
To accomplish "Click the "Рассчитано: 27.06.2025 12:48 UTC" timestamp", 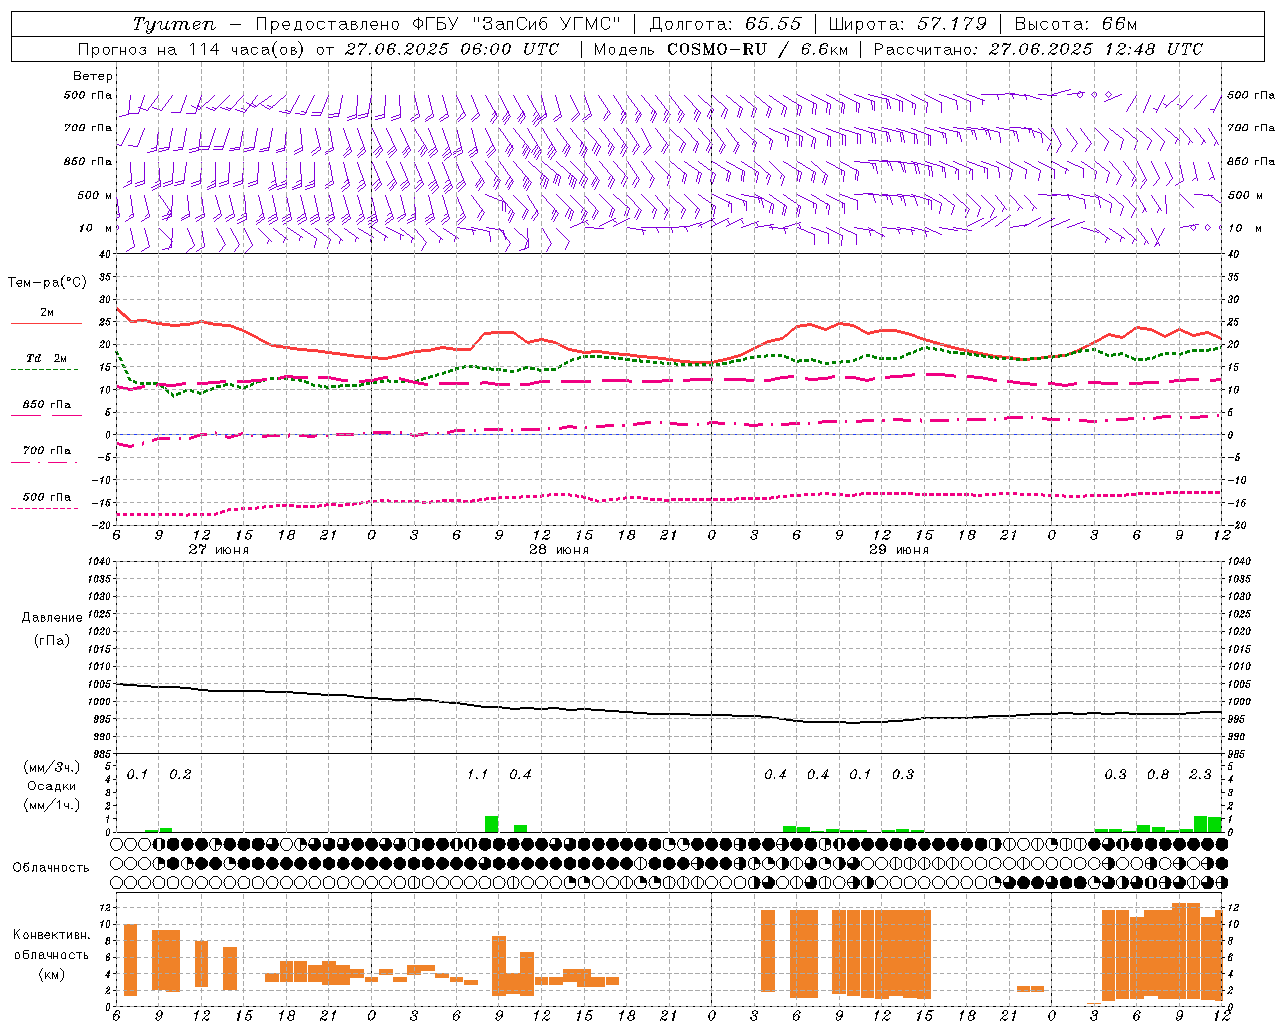I will click(x=1038, y=49).
